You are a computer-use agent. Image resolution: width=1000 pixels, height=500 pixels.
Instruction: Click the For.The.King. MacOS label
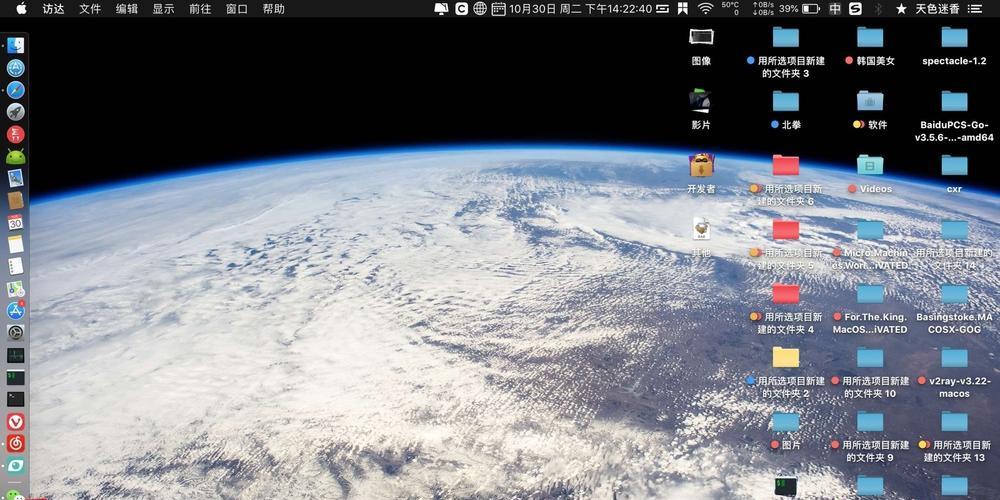tap(870, 323)
